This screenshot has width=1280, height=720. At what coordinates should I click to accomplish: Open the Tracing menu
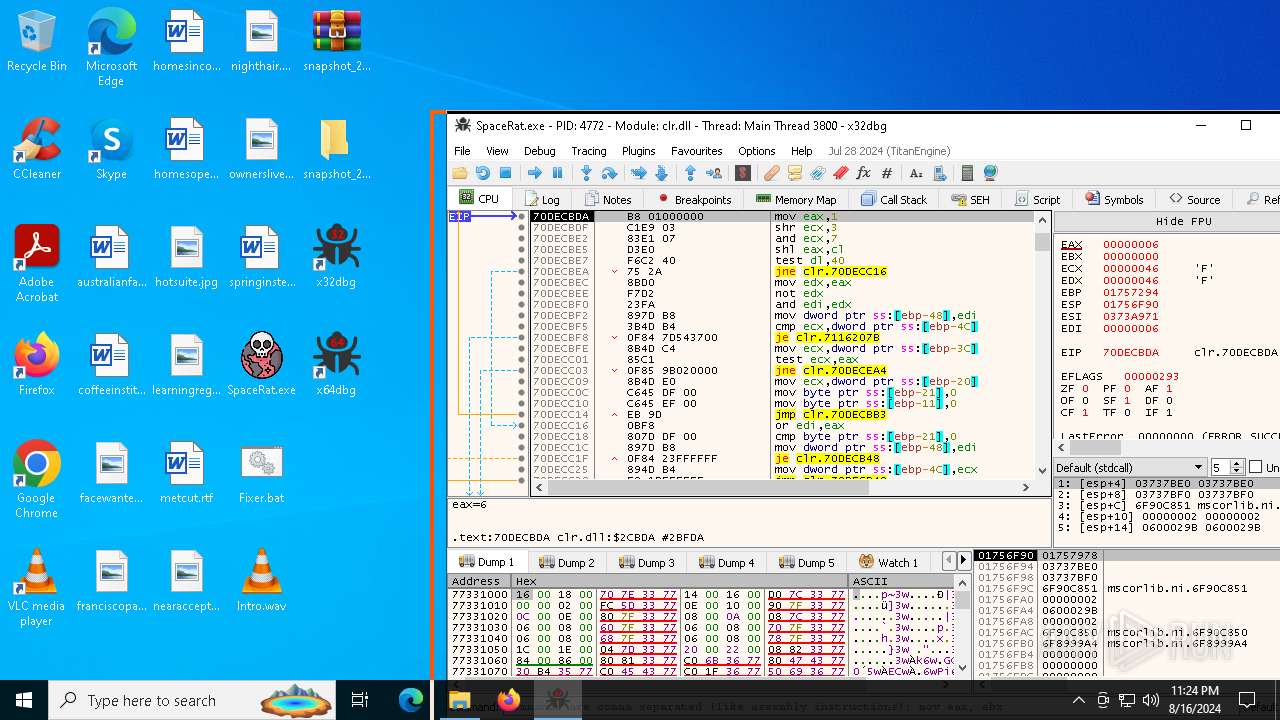pyautogui.click(x=589, y=151)
